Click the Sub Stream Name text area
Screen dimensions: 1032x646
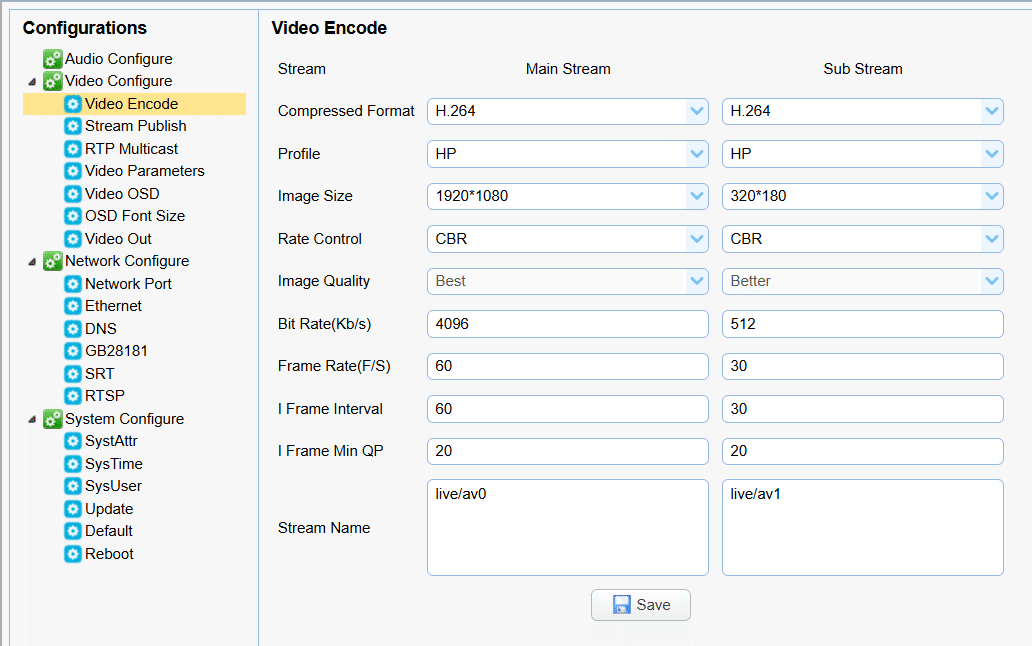click(x=862, y=527)
